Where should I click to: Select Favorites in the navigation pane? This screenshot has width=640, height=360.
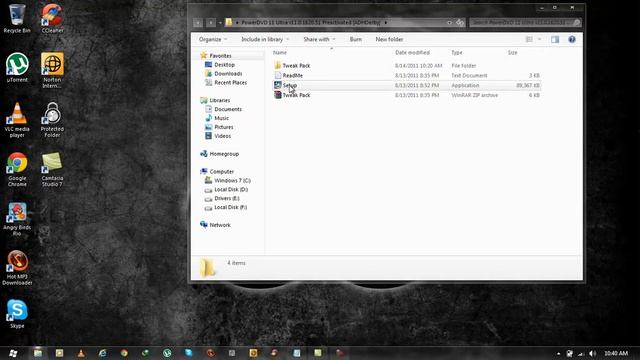point(220,56)
